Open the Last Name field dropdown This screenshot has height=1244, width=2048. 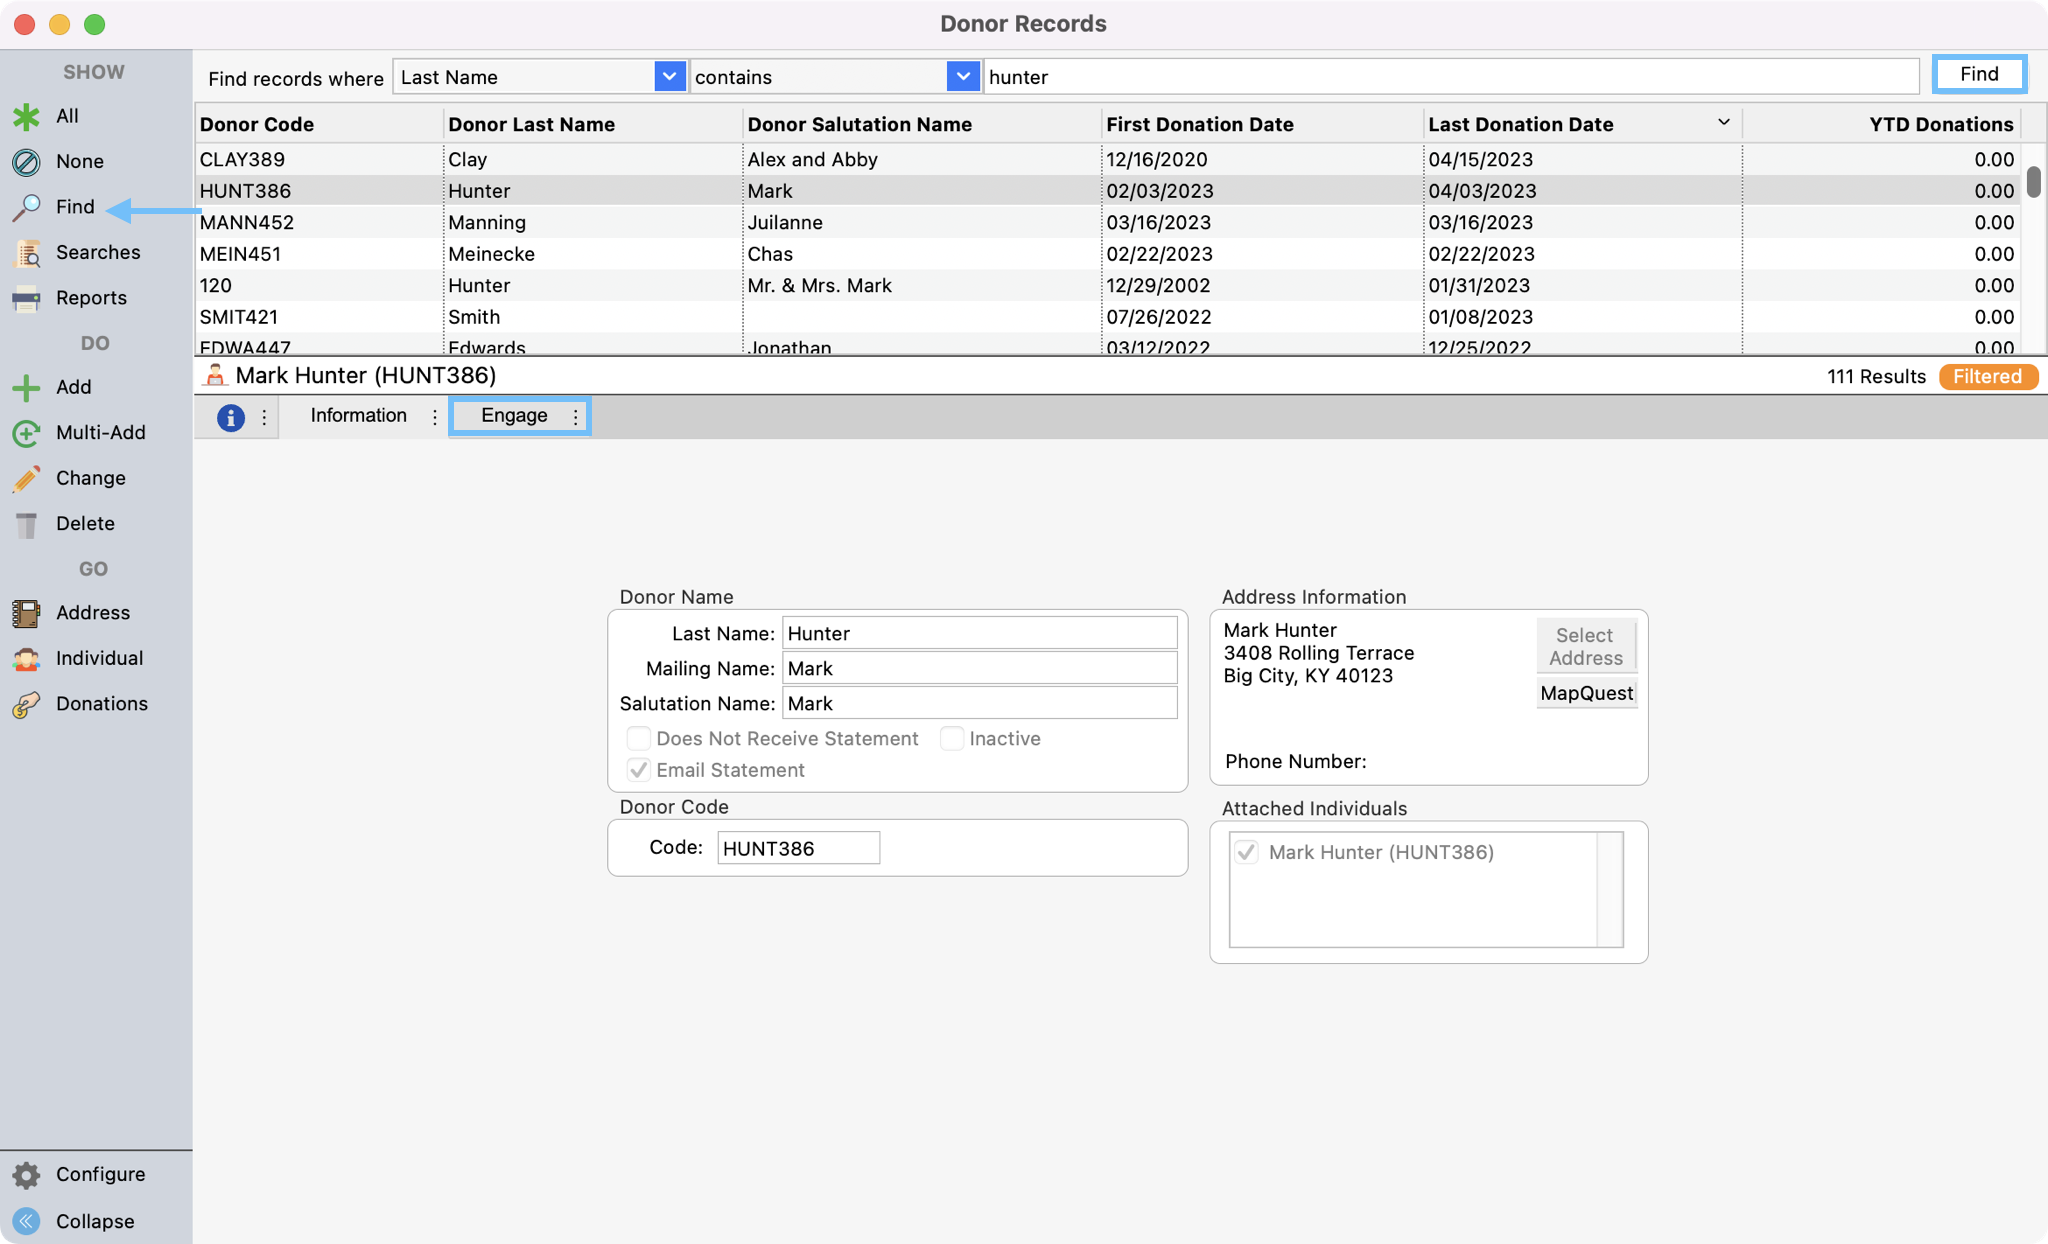click(669, 77)
